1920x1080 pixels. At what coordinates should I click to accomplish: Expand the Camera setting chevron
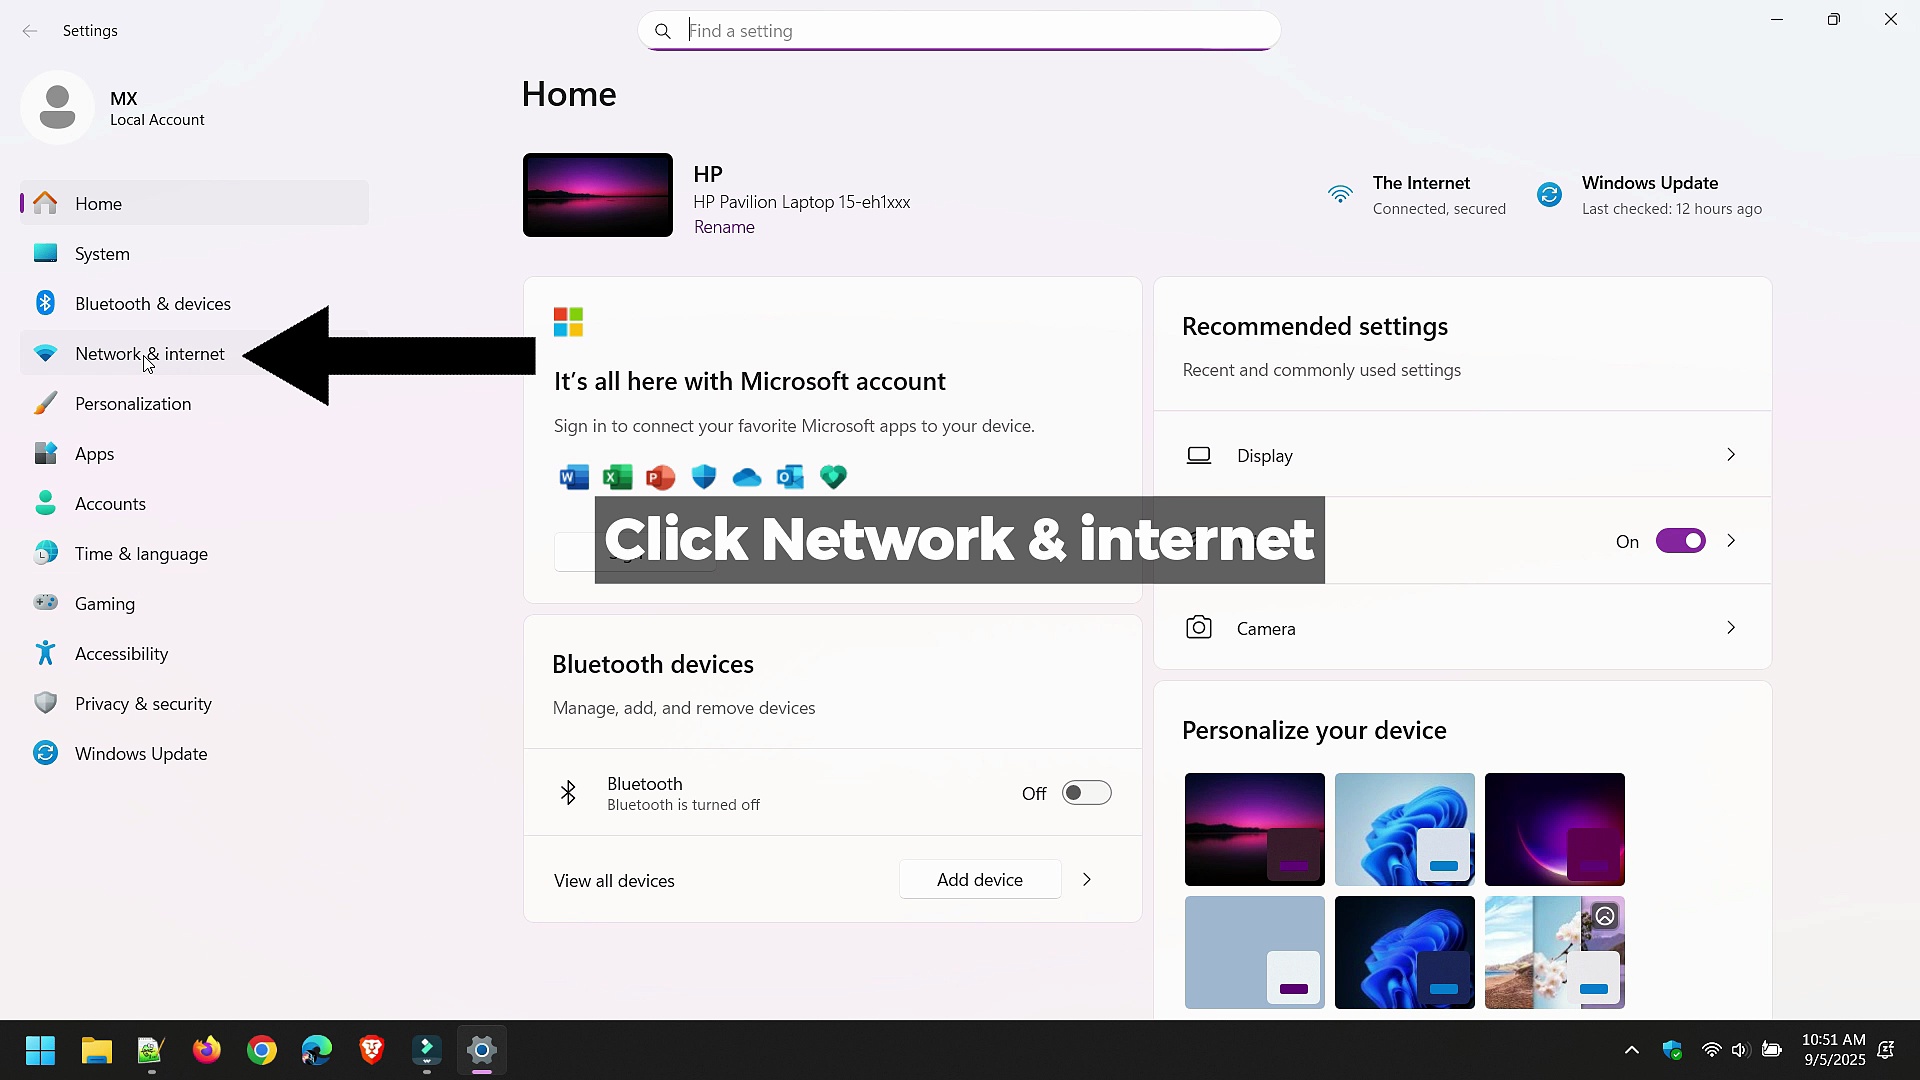tap(1731, 628)
